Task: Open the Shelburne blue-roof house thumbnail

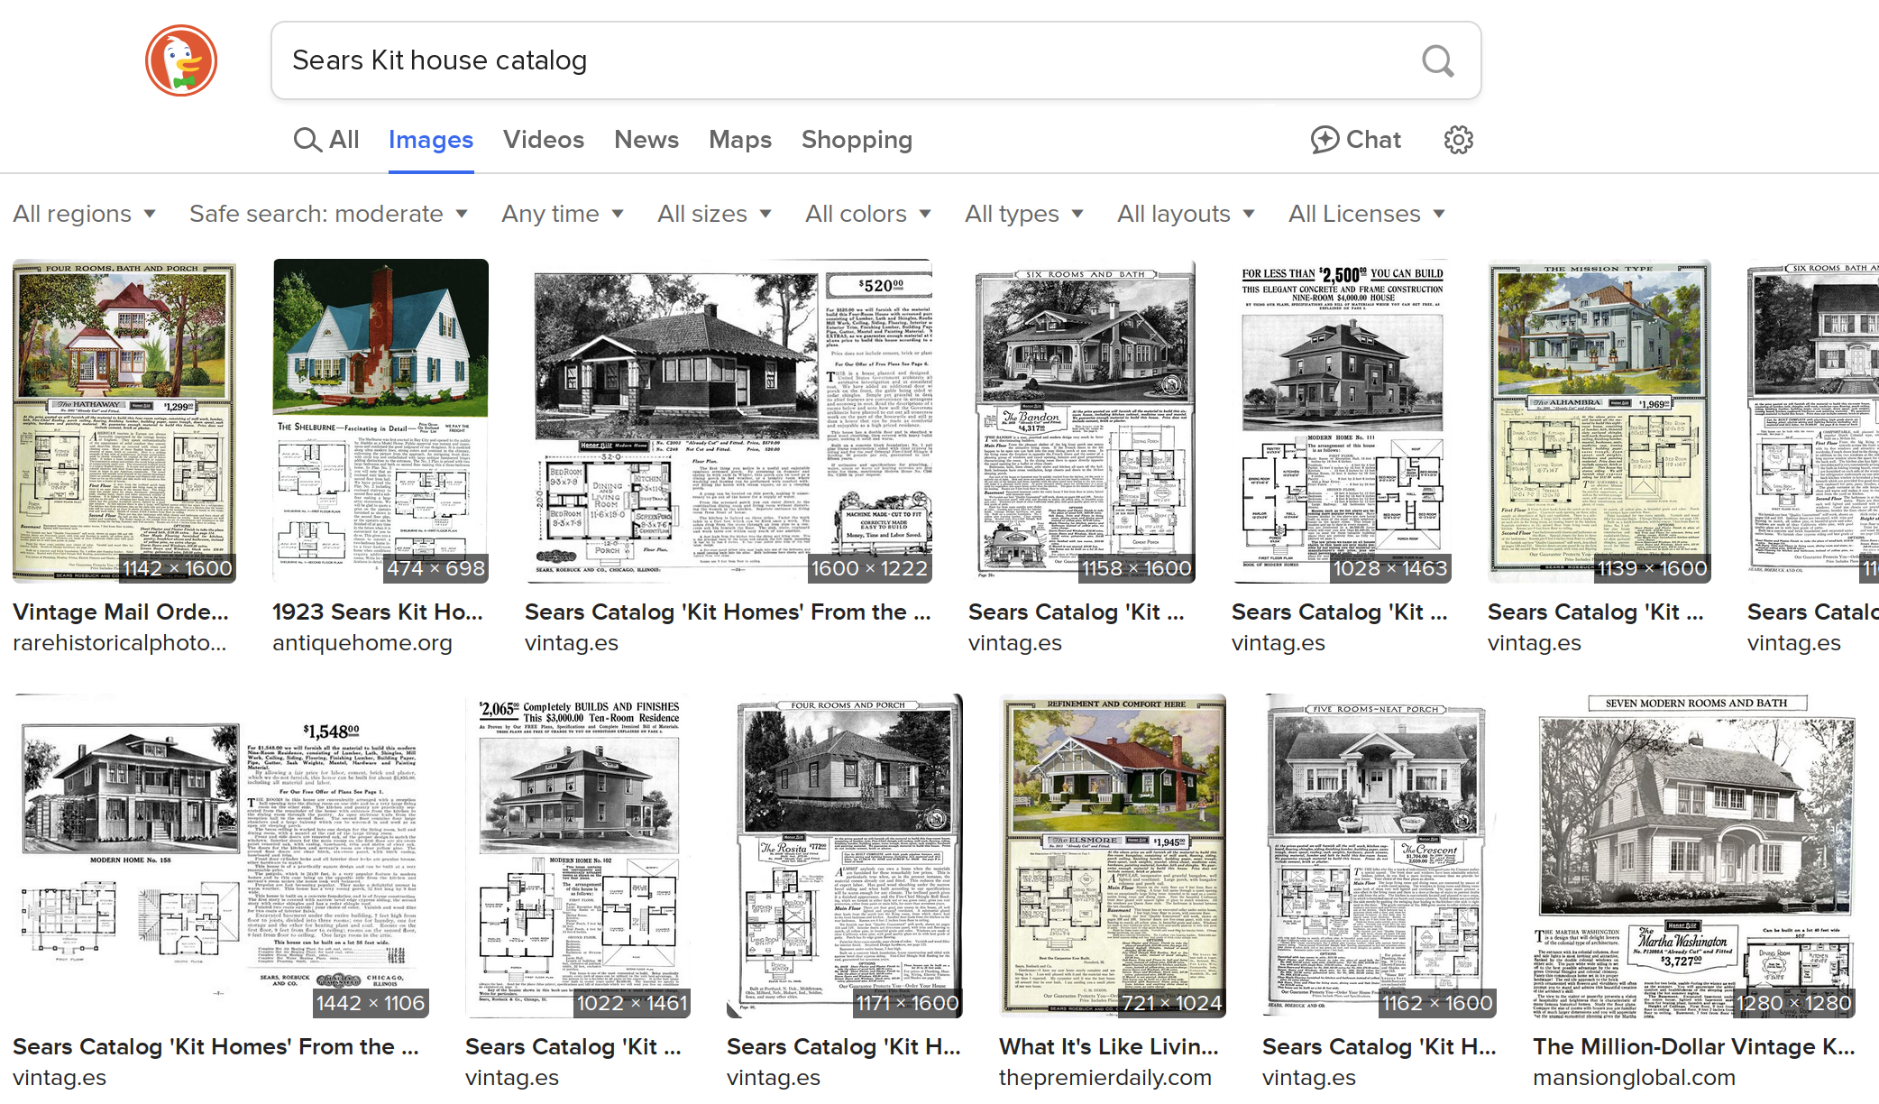Action: tap(381, 421)
